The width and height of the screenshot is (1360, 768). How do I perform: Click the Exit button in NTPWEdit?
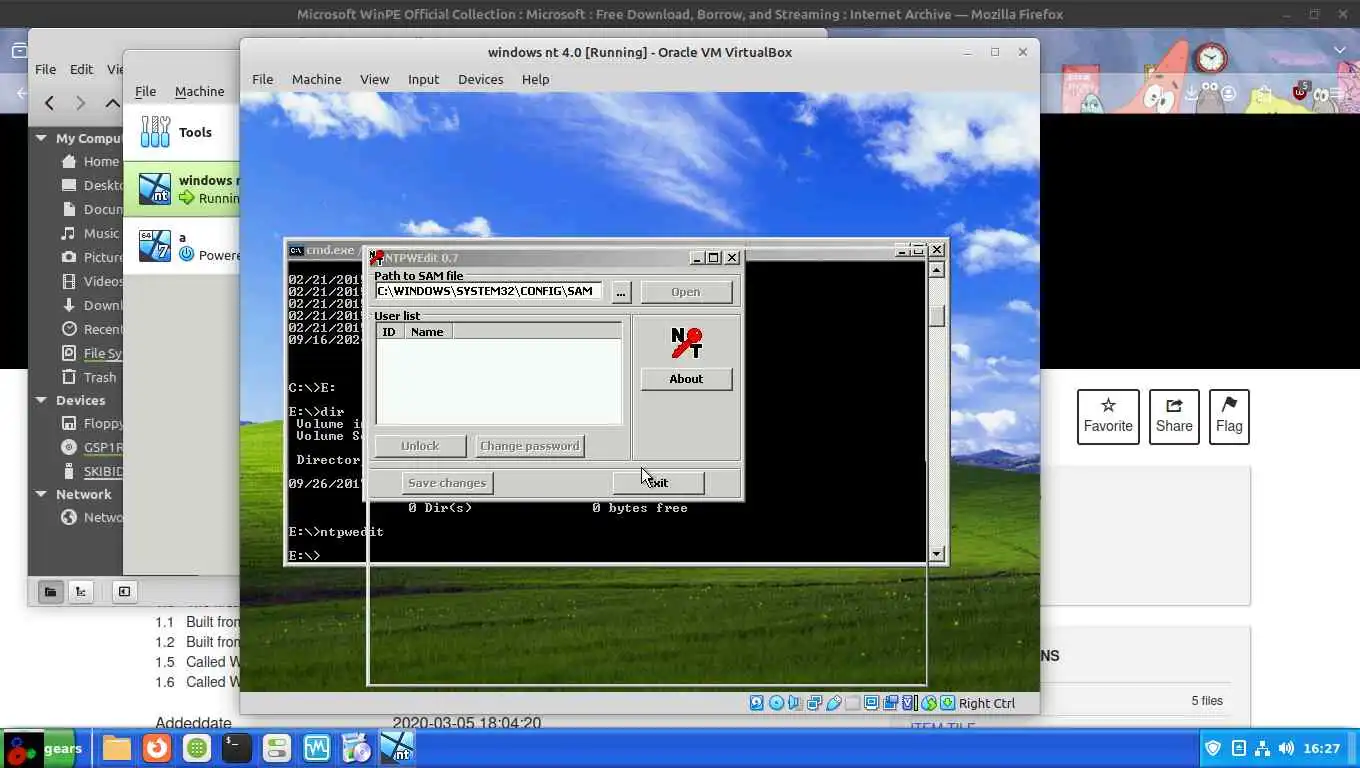(x=658, y=483)
